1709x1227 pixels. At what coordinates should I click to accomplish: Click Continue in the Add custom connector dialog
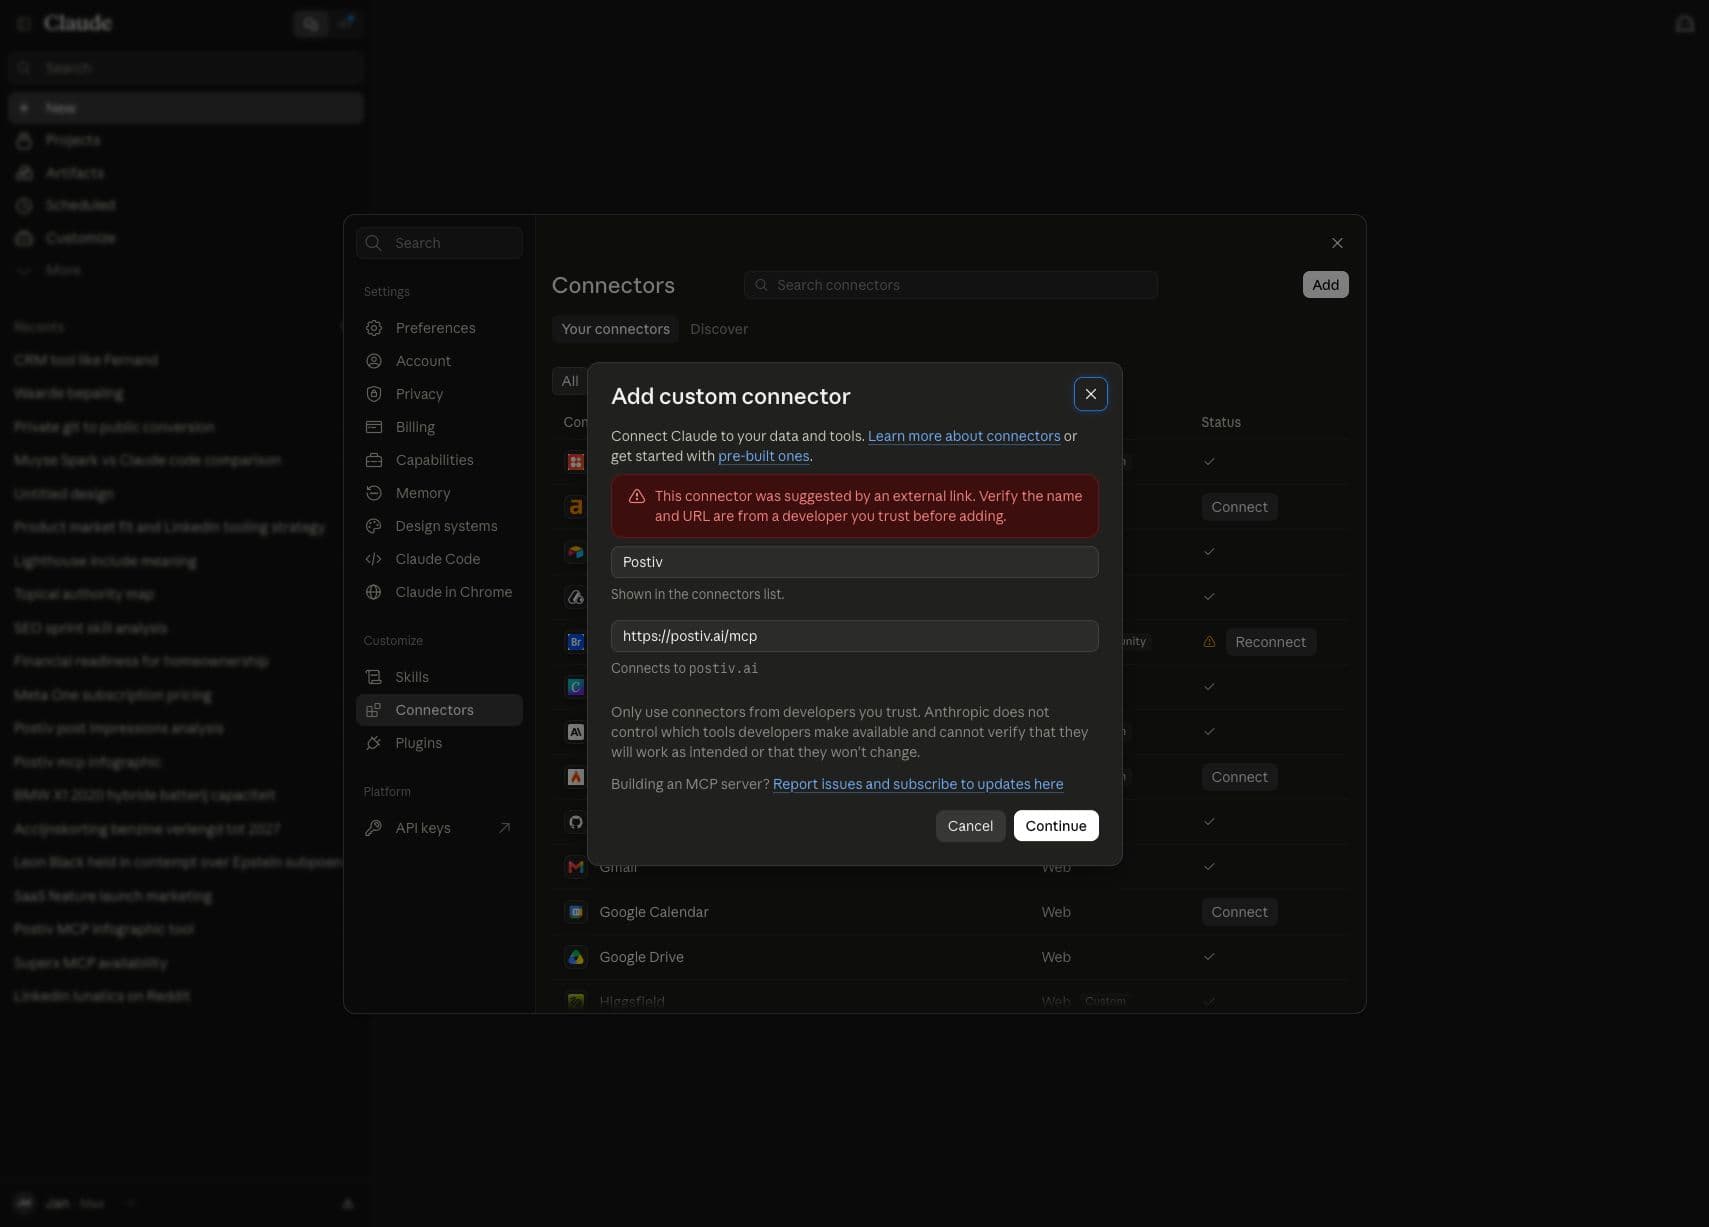tap(1056, 826)
